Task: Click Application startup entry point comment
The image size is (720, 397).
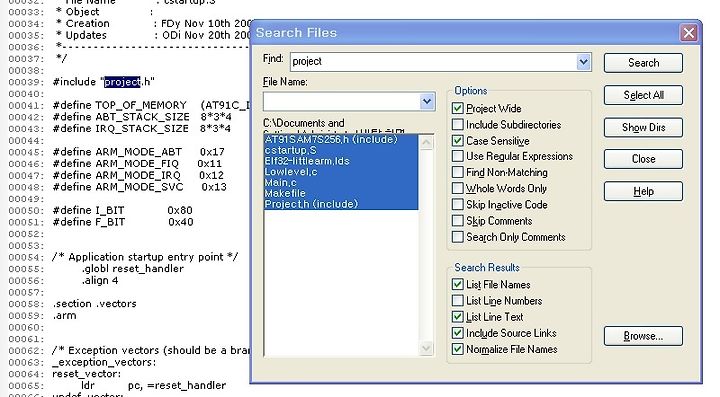Action: (145, 257)
